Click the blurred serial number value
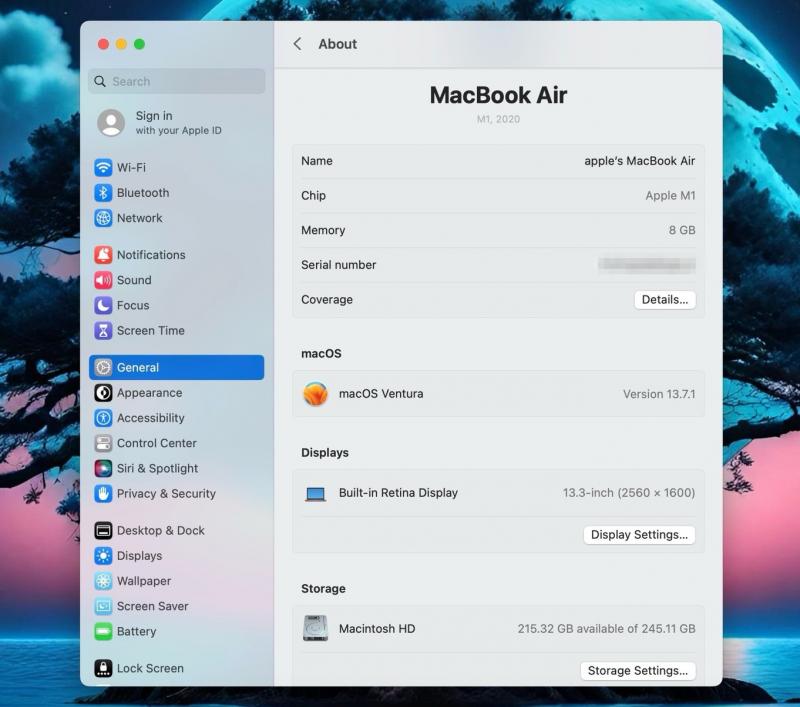Image resolution: width=800 pixels, height=707 pixels. [647, 265]
